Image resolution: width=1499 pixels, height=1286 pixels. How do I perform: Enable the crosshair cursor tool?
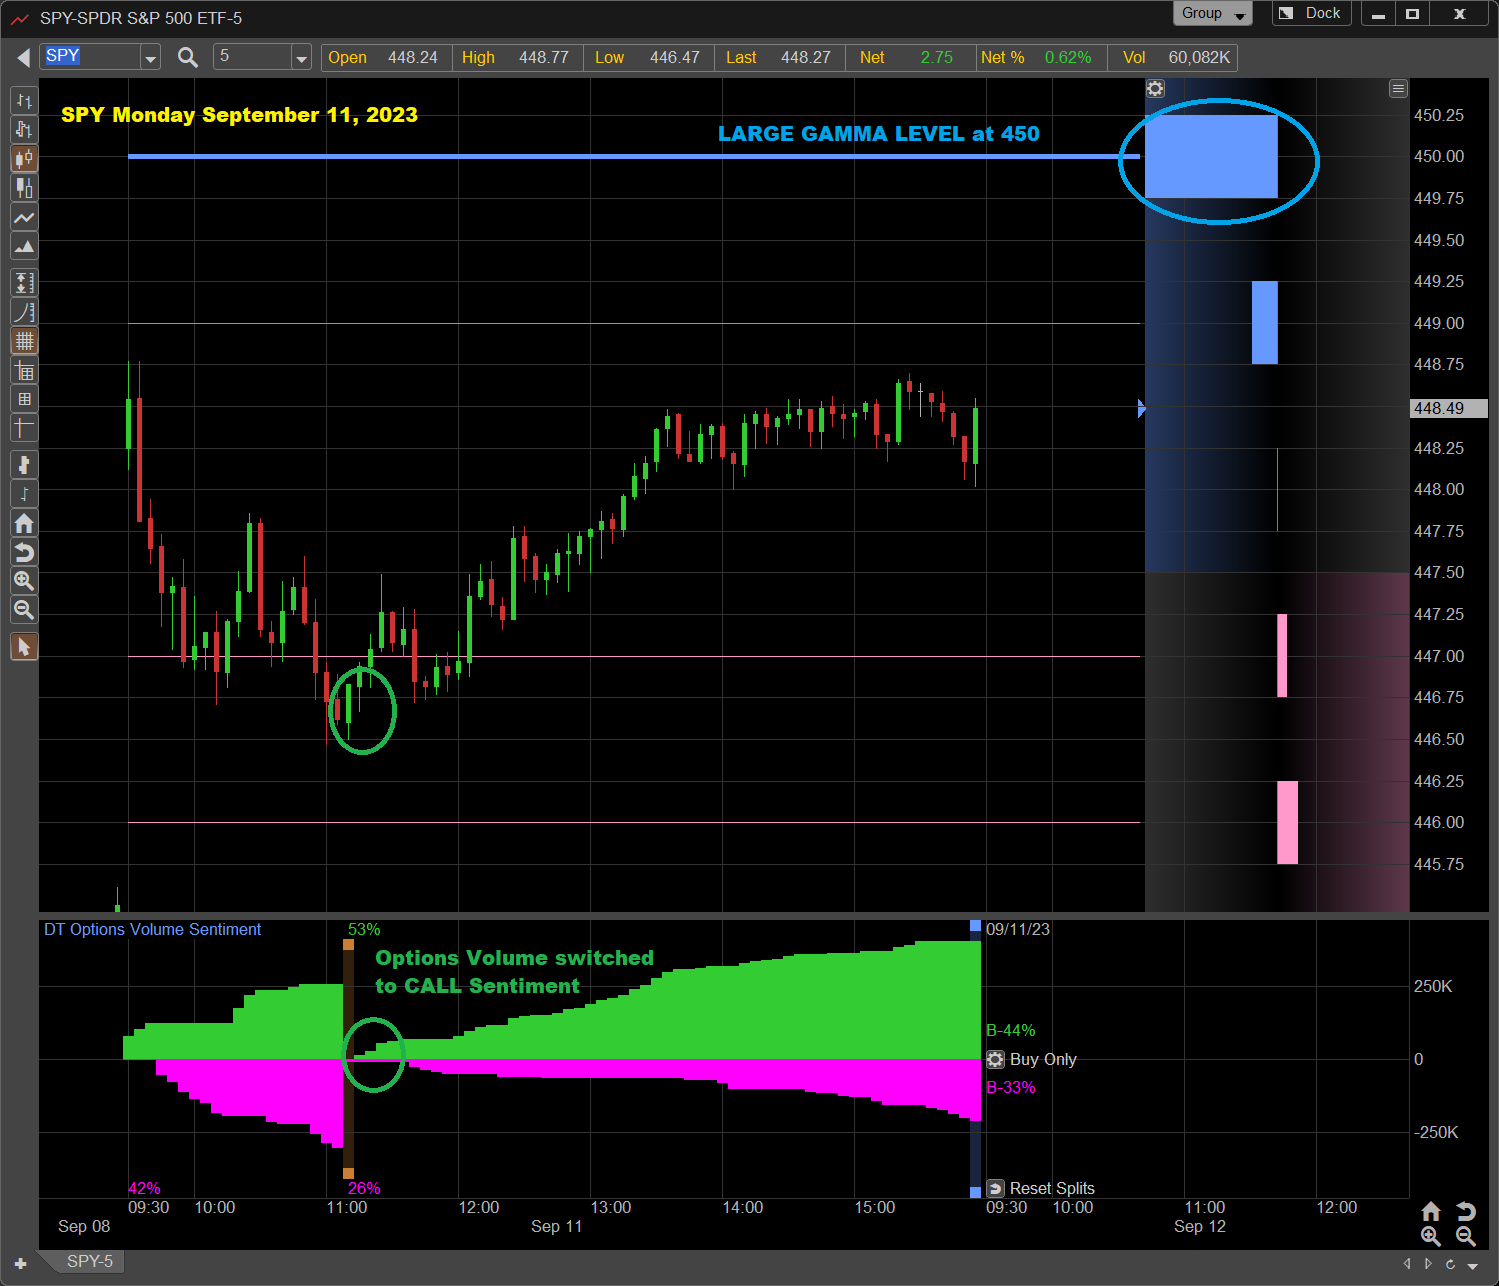pos(24,428)
